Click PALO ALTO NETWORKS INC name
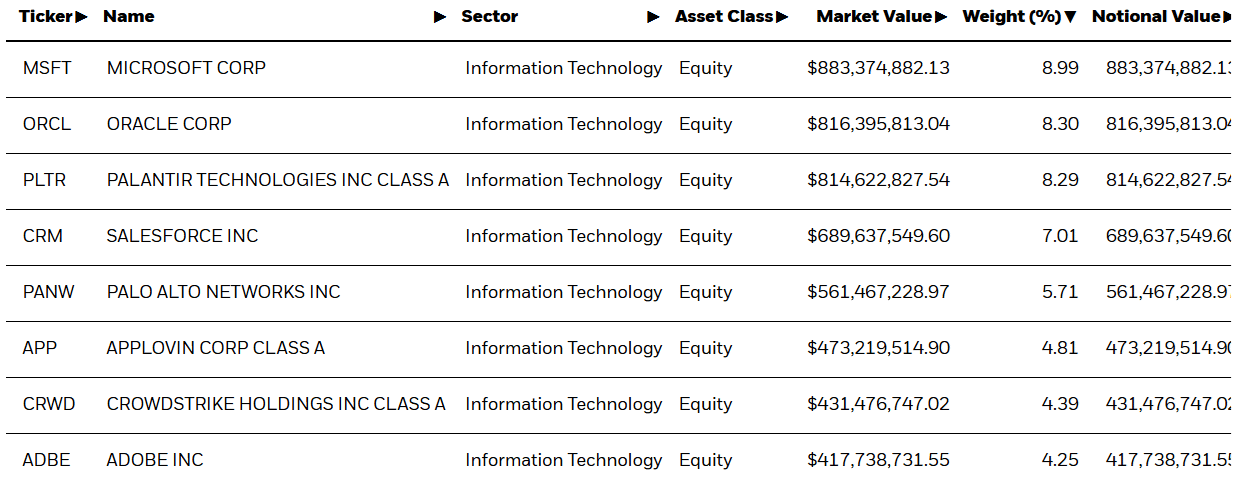The image size is (1236, 483). tap(223, 292)
